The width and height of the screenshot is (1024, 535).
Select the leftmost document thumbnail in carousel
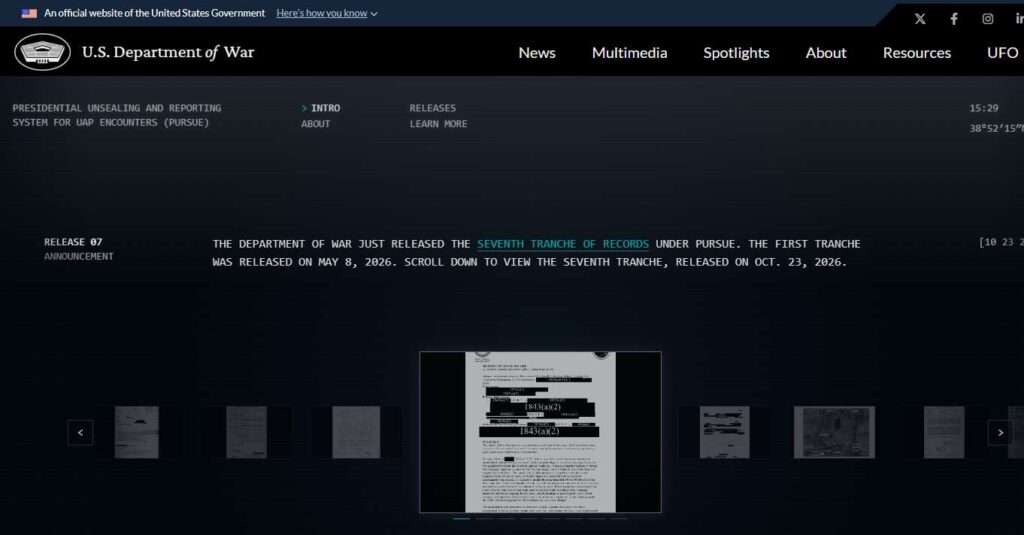click(136, 432)
